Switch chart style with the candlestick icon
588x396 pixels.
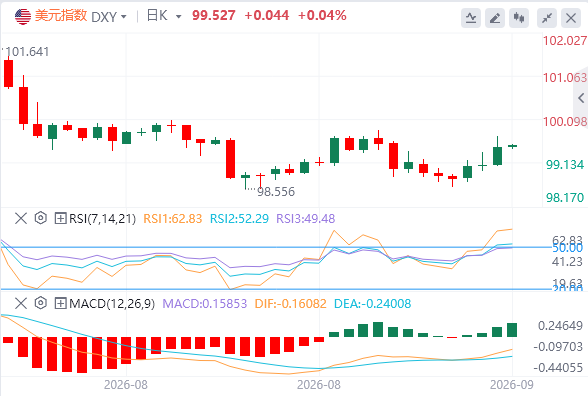click(519, 18)
